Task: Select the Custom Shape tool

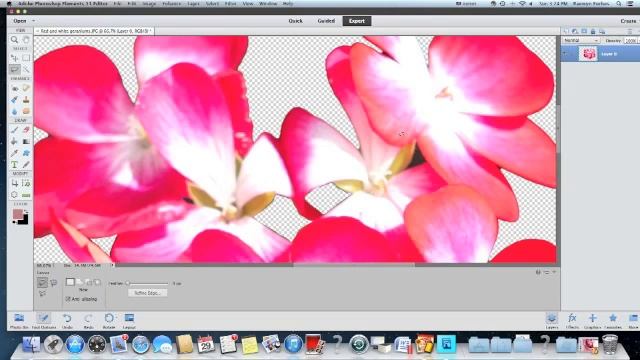Action: coord(26,153)
